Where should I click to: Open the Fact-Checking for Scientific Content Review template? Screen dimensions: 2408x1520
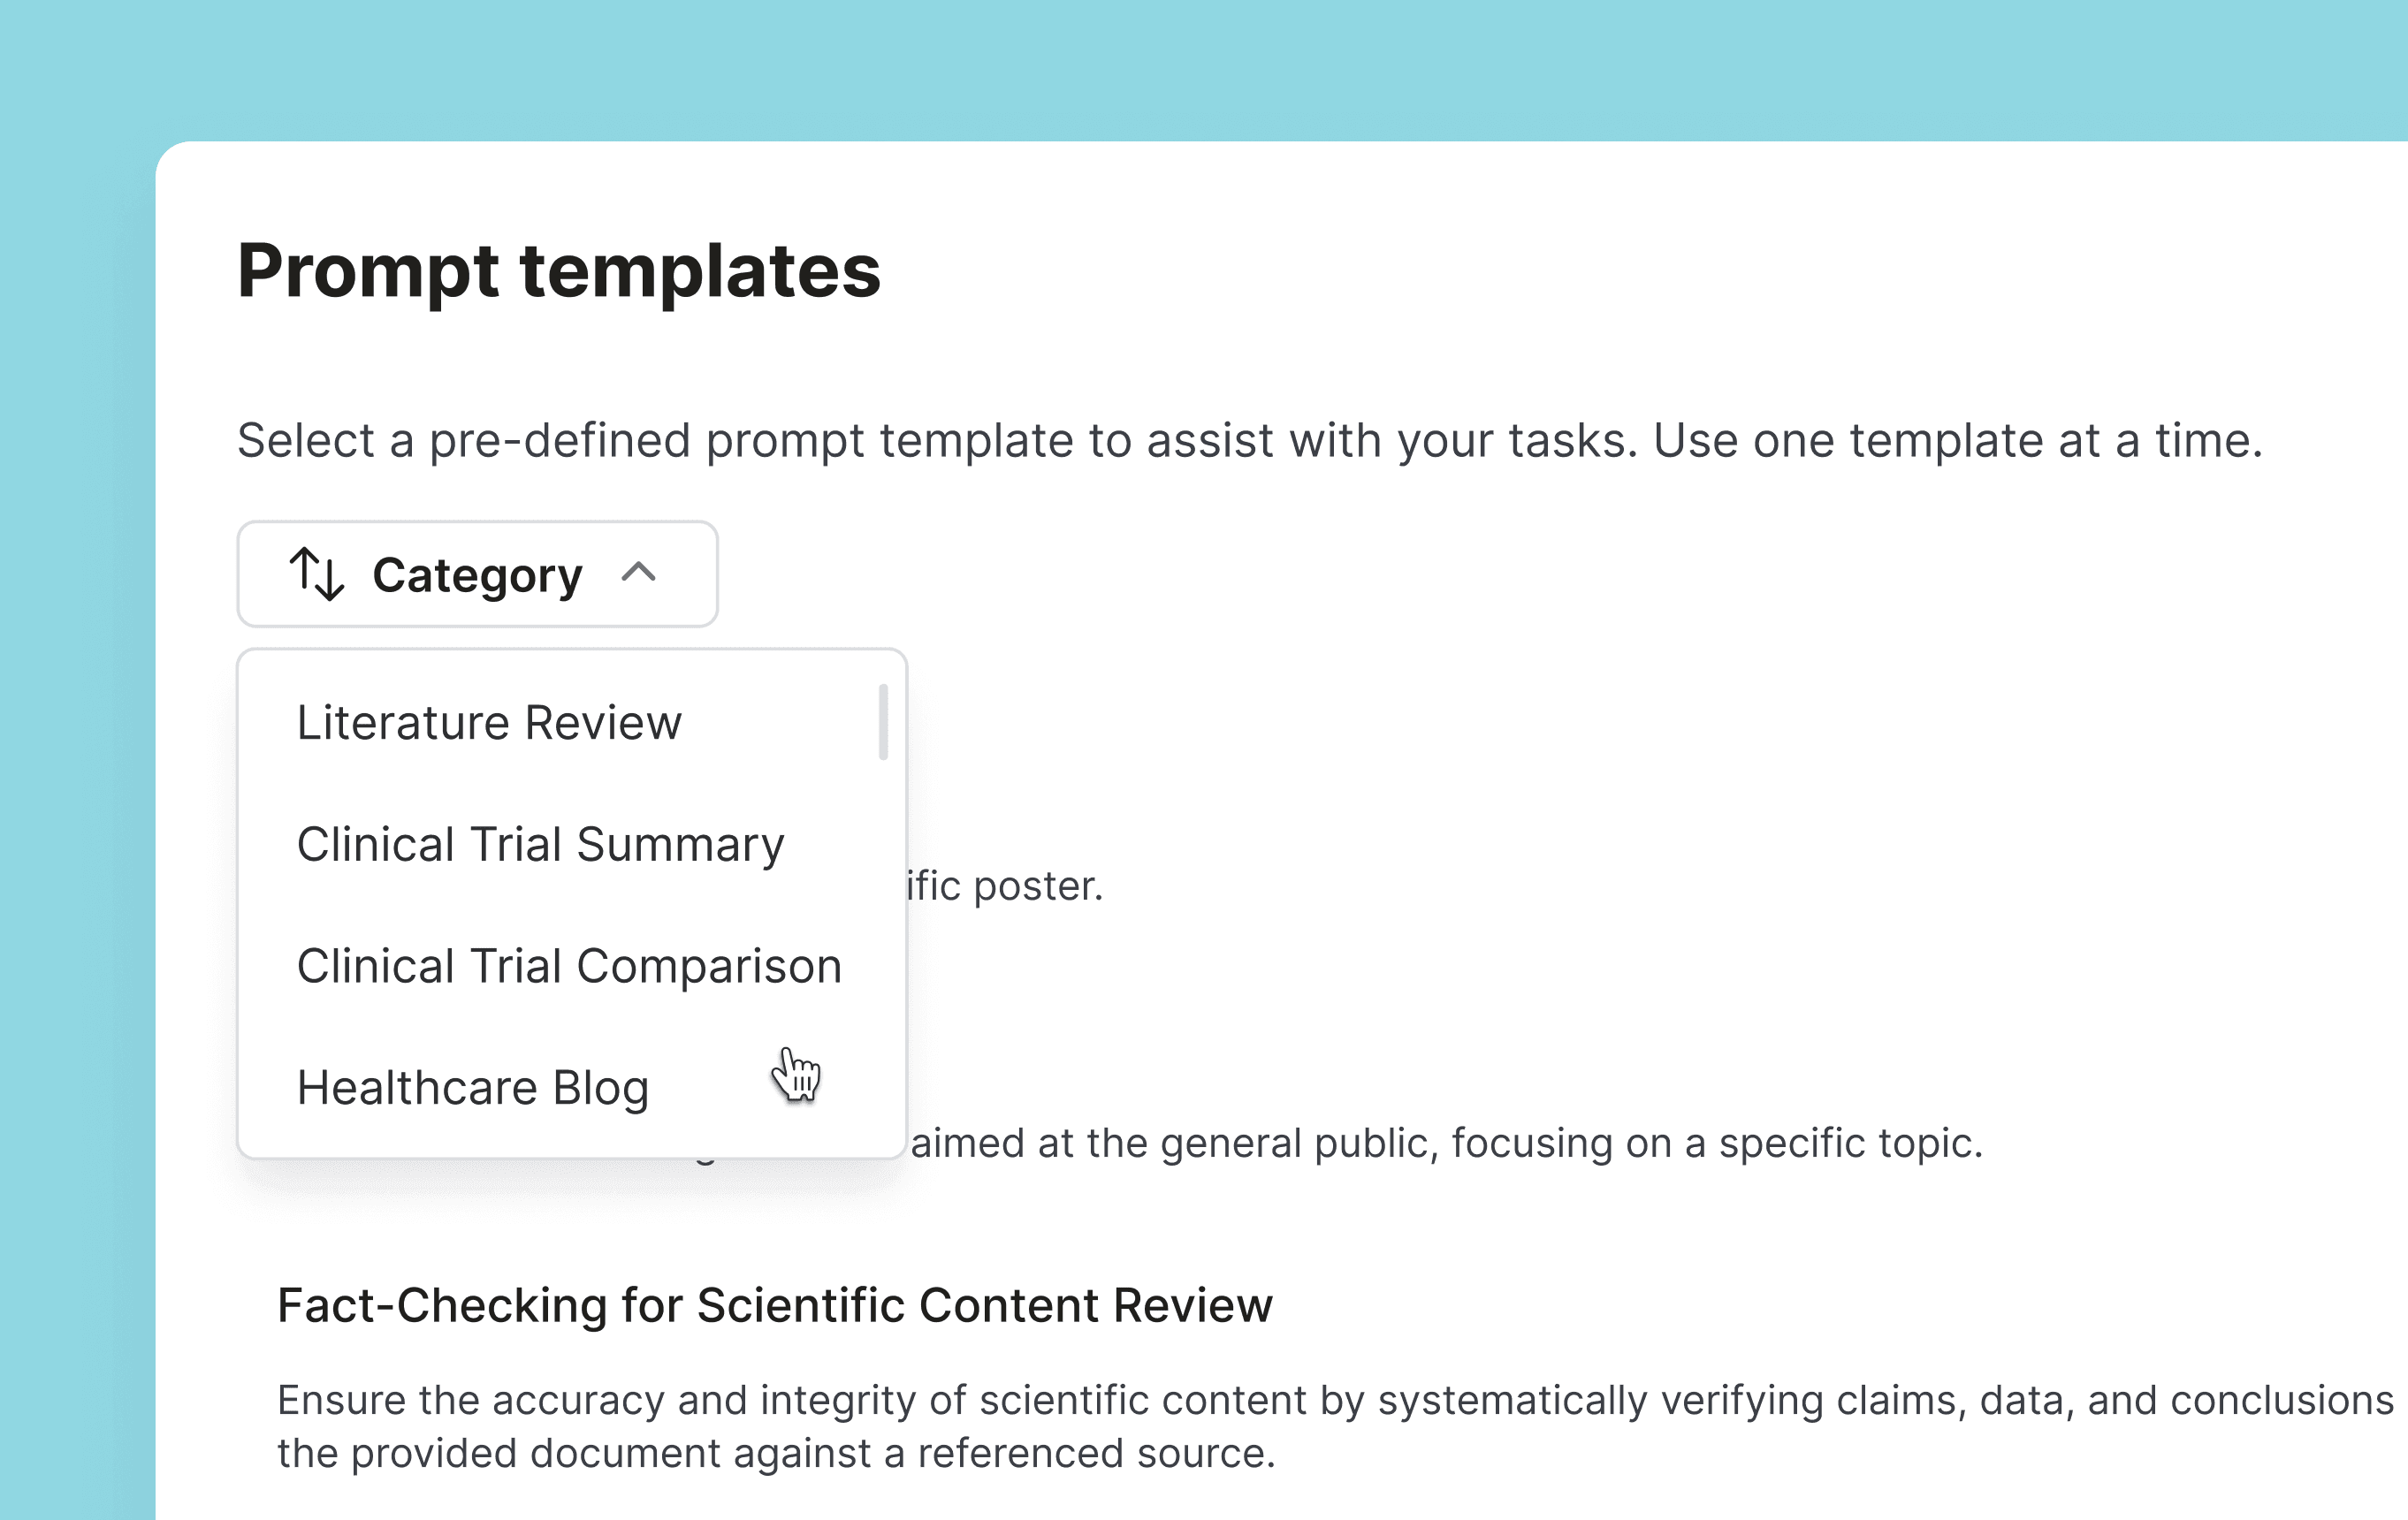pos(774,1306)
